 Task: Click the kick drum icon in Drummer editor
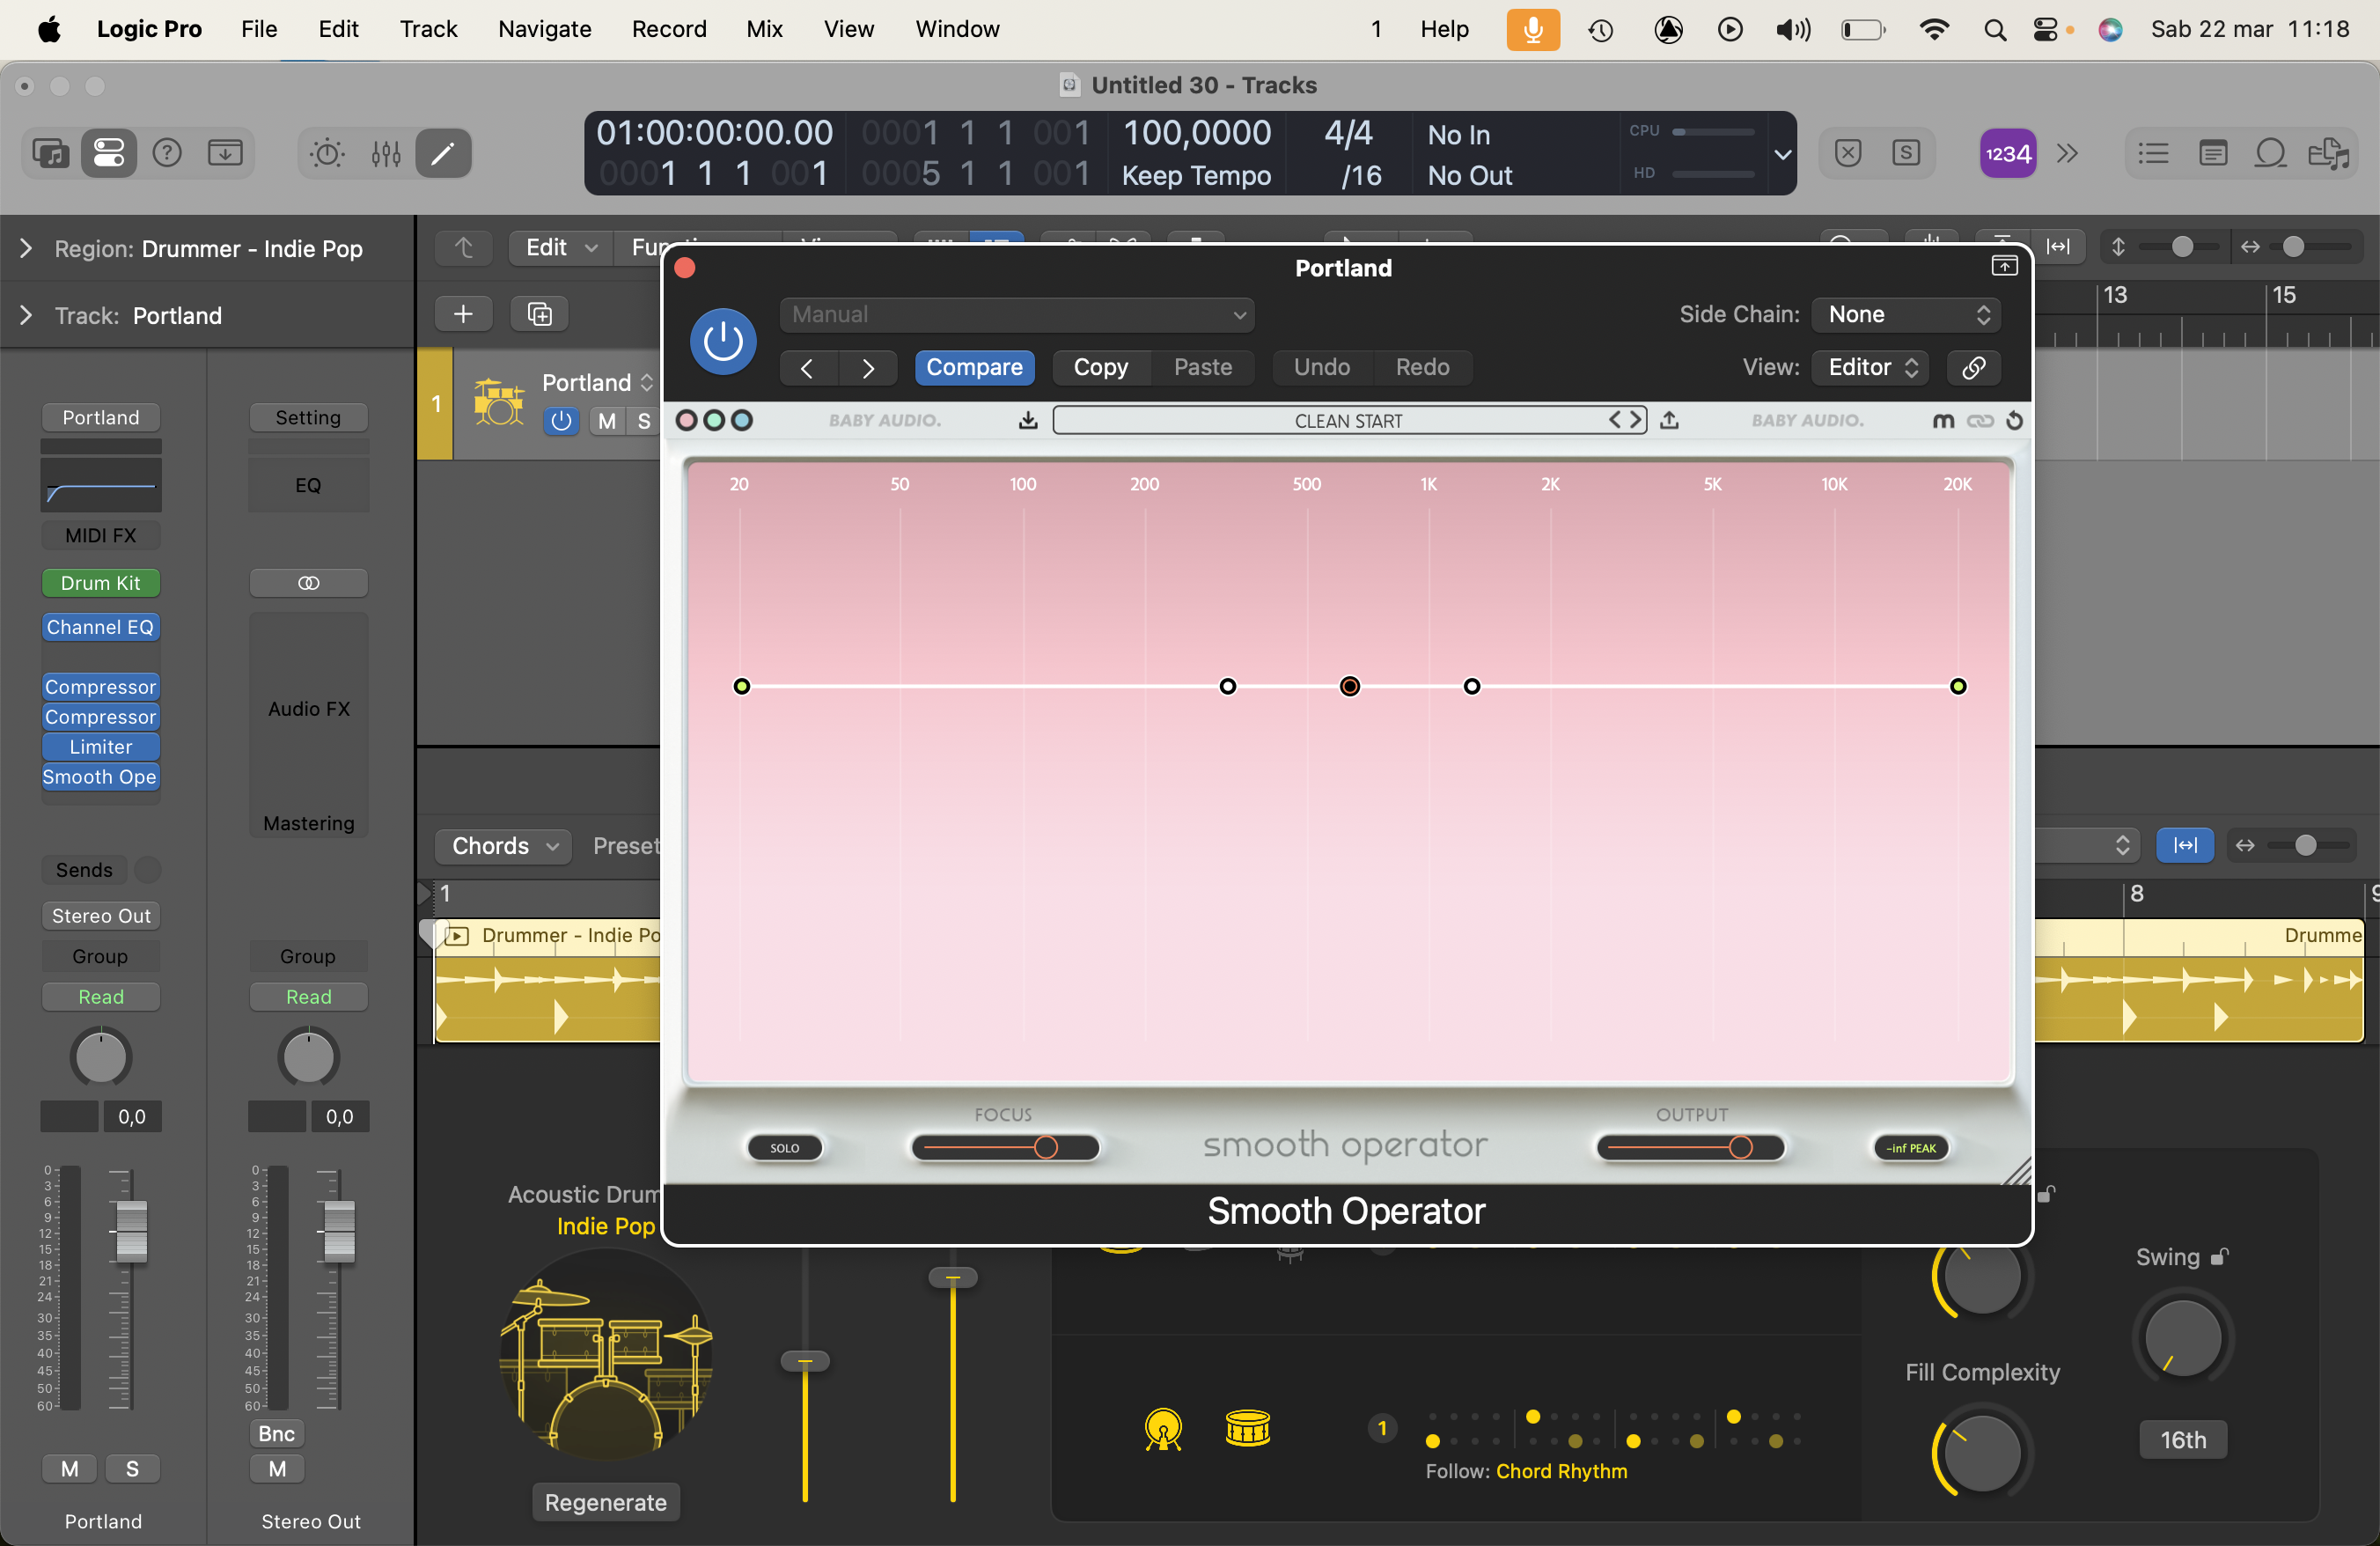[1163, 1429]
